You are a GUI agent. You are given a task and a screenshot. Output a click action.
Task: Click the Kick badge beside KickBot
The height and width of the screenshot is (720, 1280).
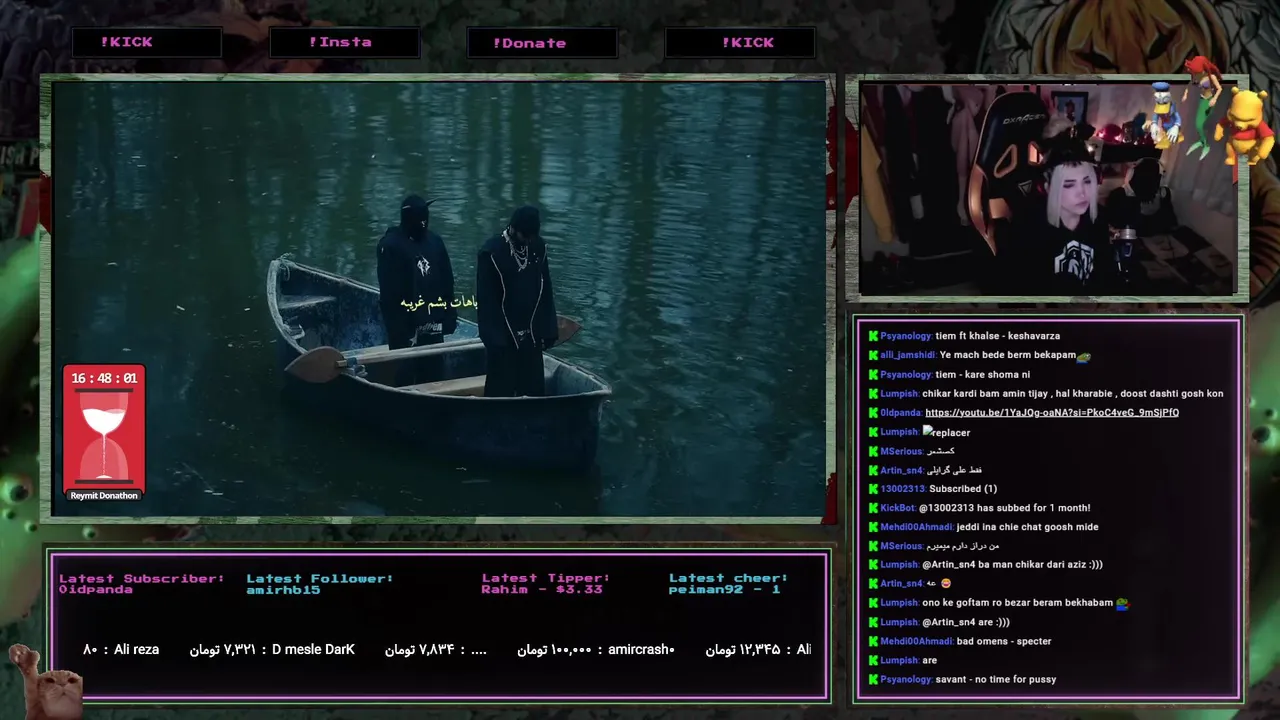tap(873, 508)
